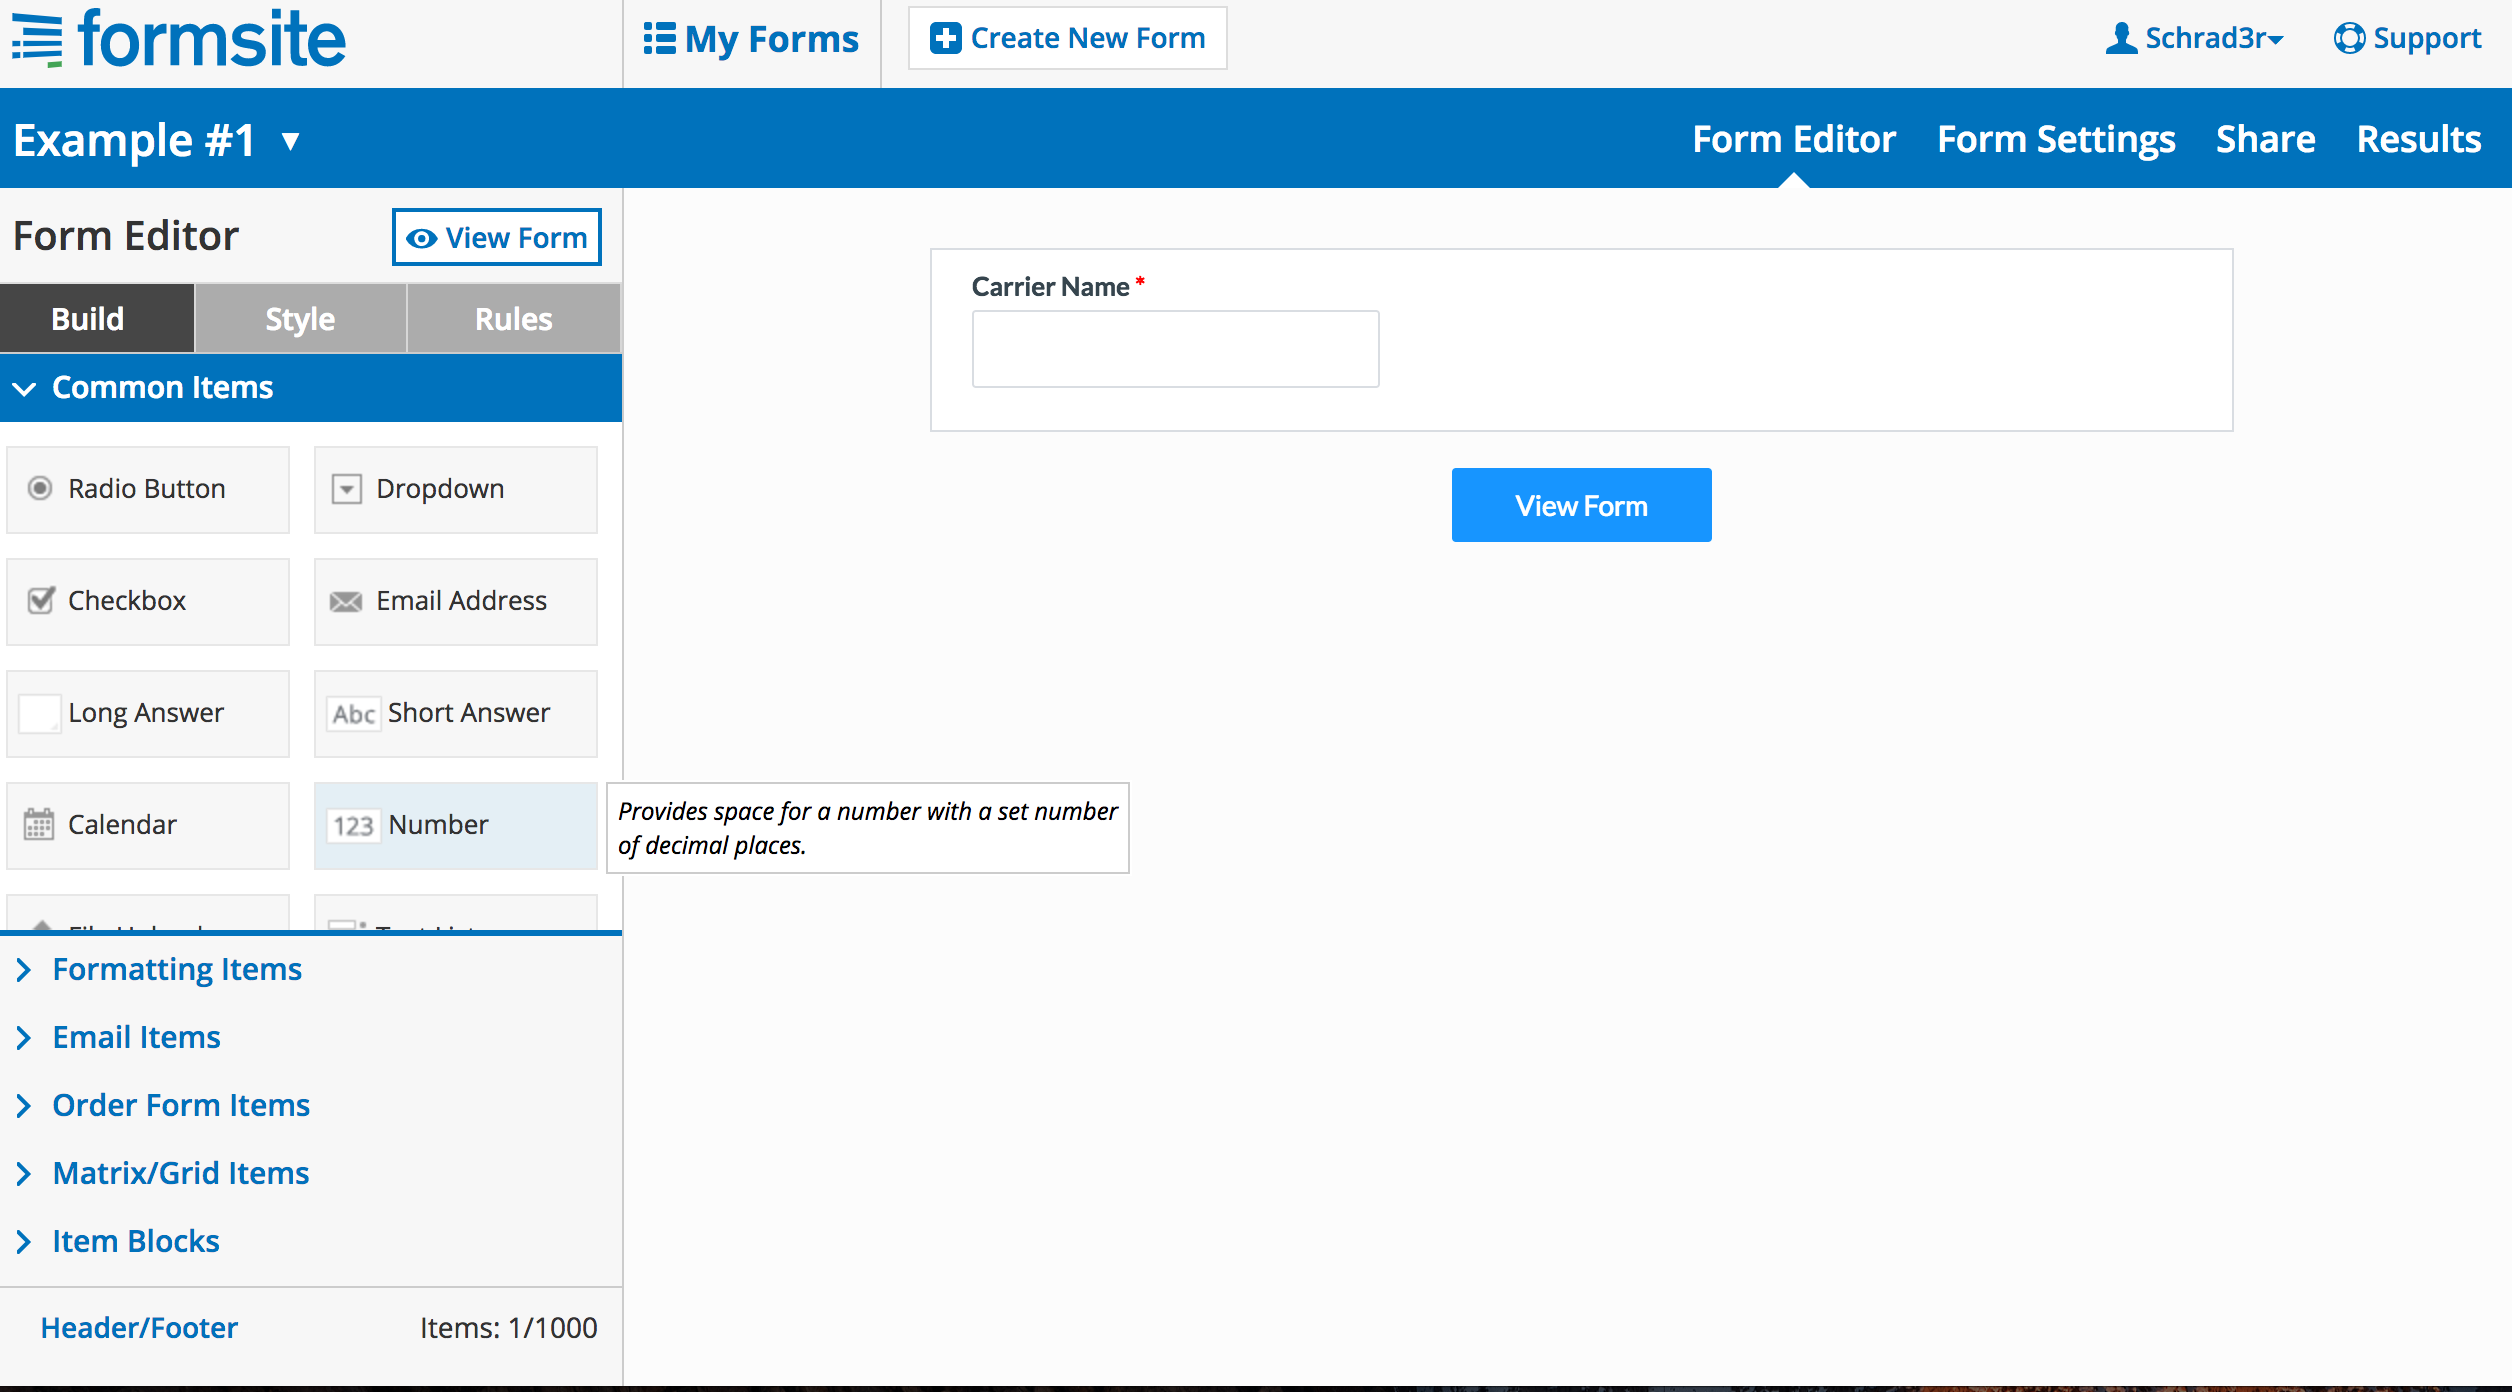
Task: Add an Email Address item
Action: point(456,601)
